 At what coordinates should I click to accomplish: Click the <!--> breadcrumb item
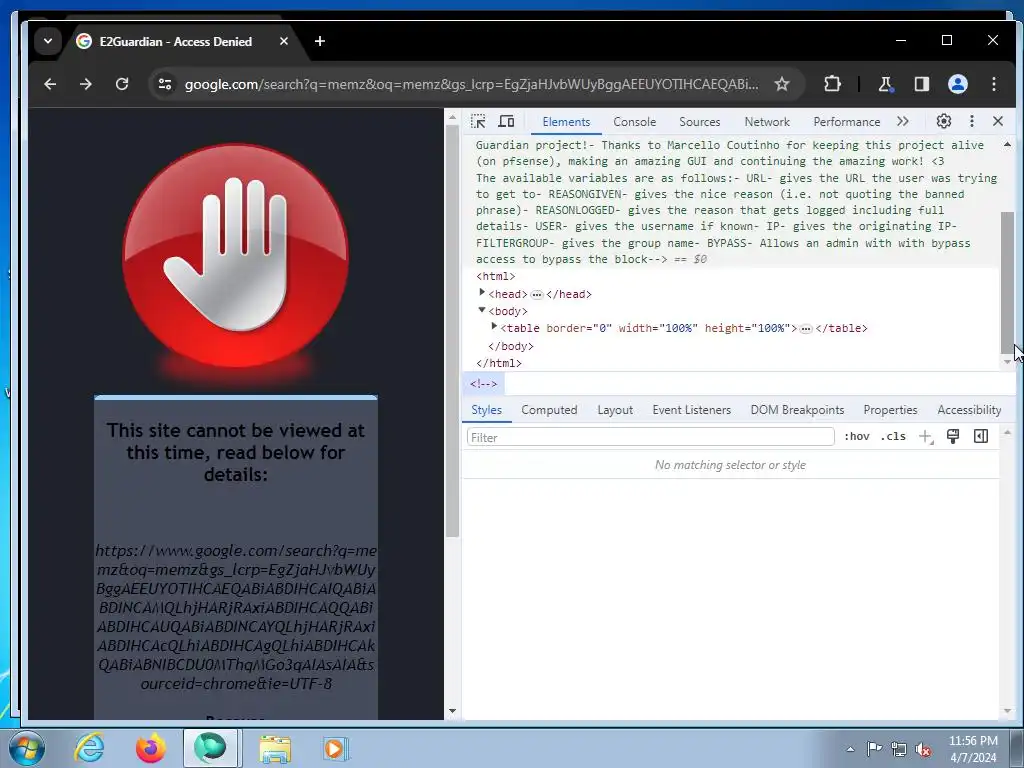click(484, 384)
